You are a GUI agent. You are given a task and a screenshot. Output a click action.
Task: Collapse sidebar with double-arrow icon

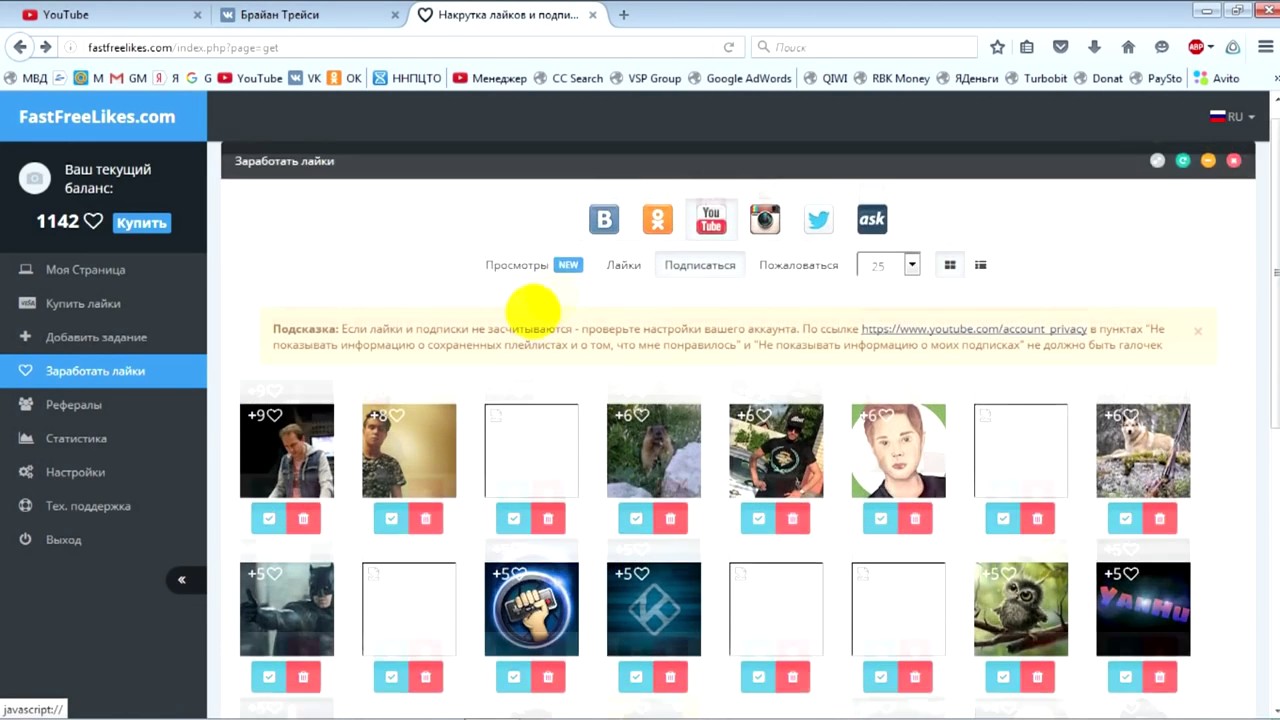pyautogui.click(x=182, y=580)
